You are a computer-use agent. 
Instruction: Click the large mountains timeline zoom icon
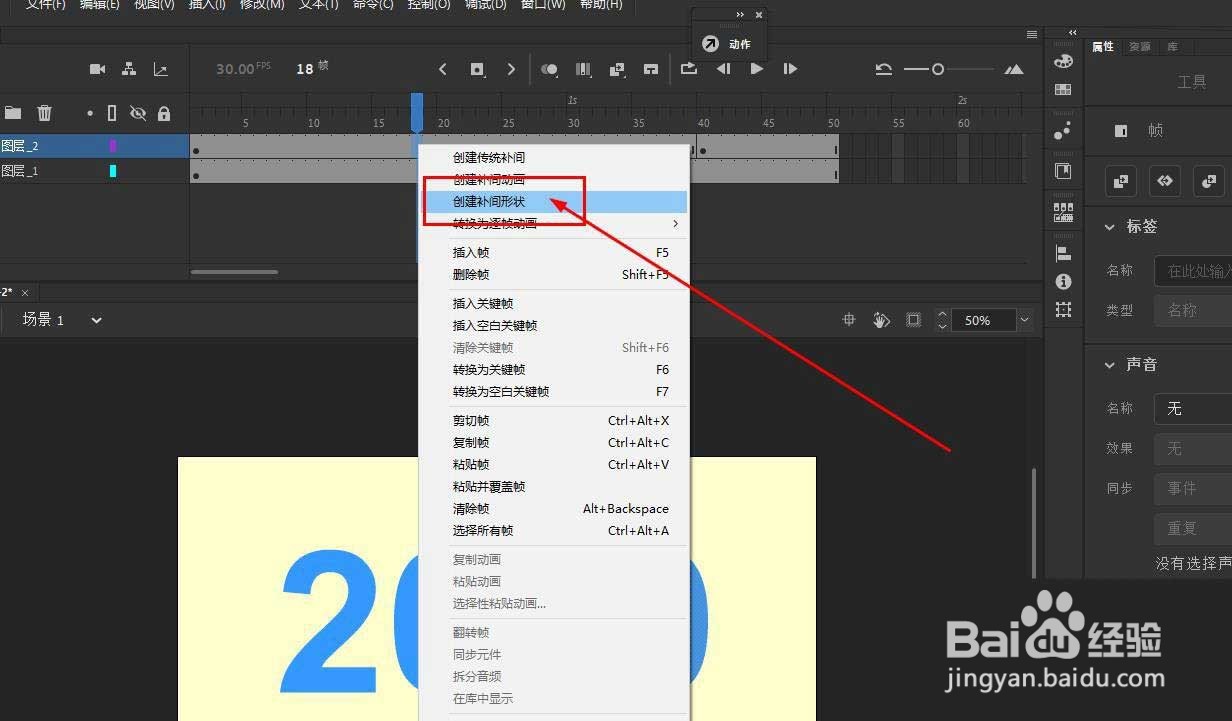tap(1014, 69)
